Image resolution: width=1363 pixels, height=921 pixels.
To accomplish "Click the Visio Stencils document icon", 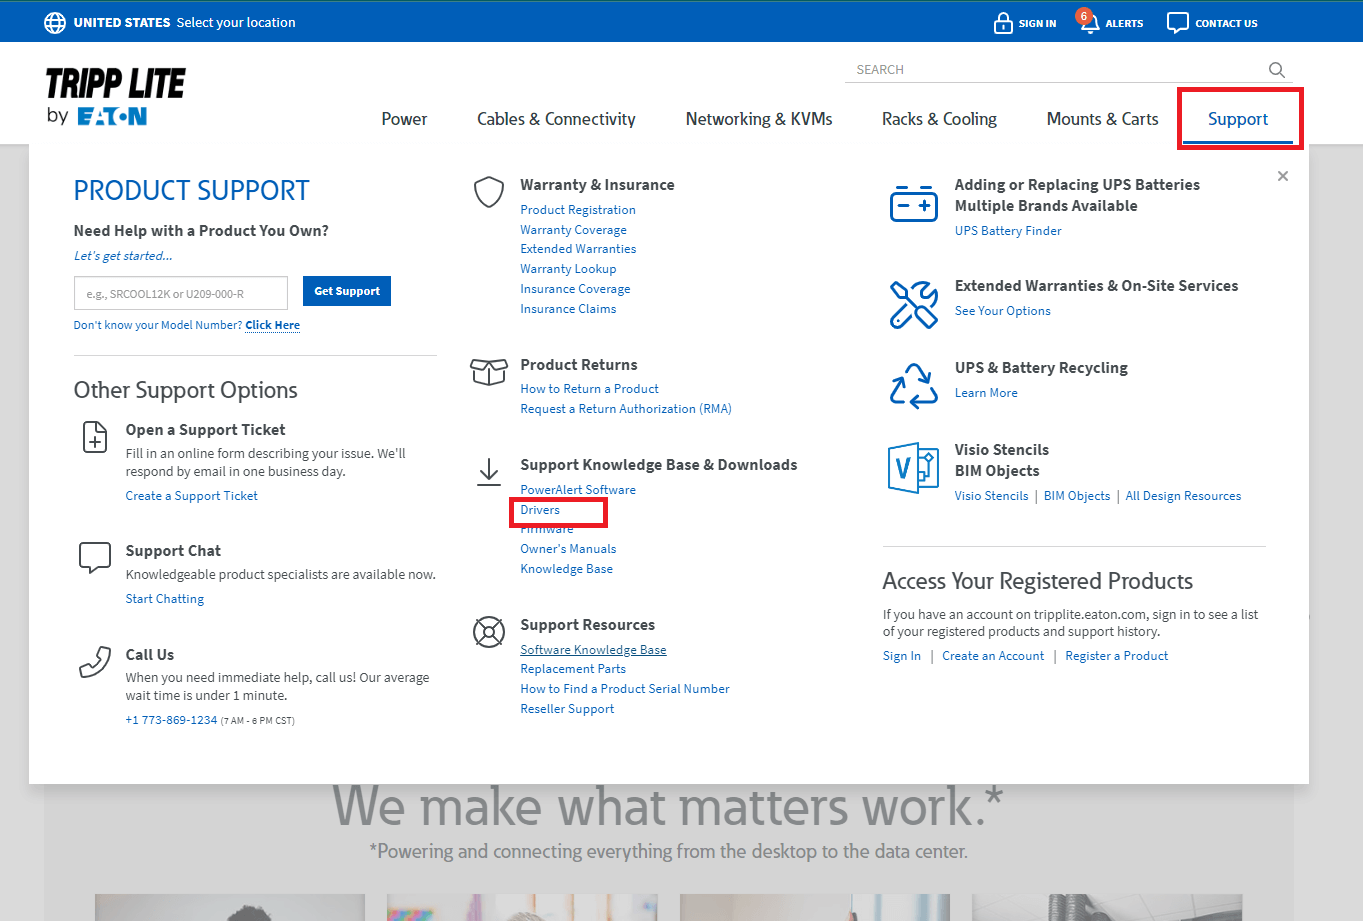I will (x=913, y=468).
